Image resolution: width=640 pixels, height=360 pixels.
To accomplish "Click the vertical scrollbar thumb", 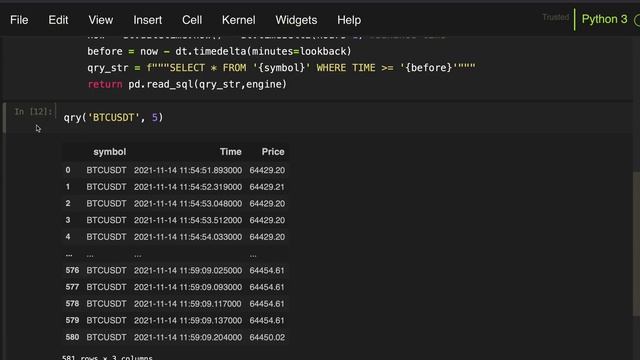I will [636, 244].
